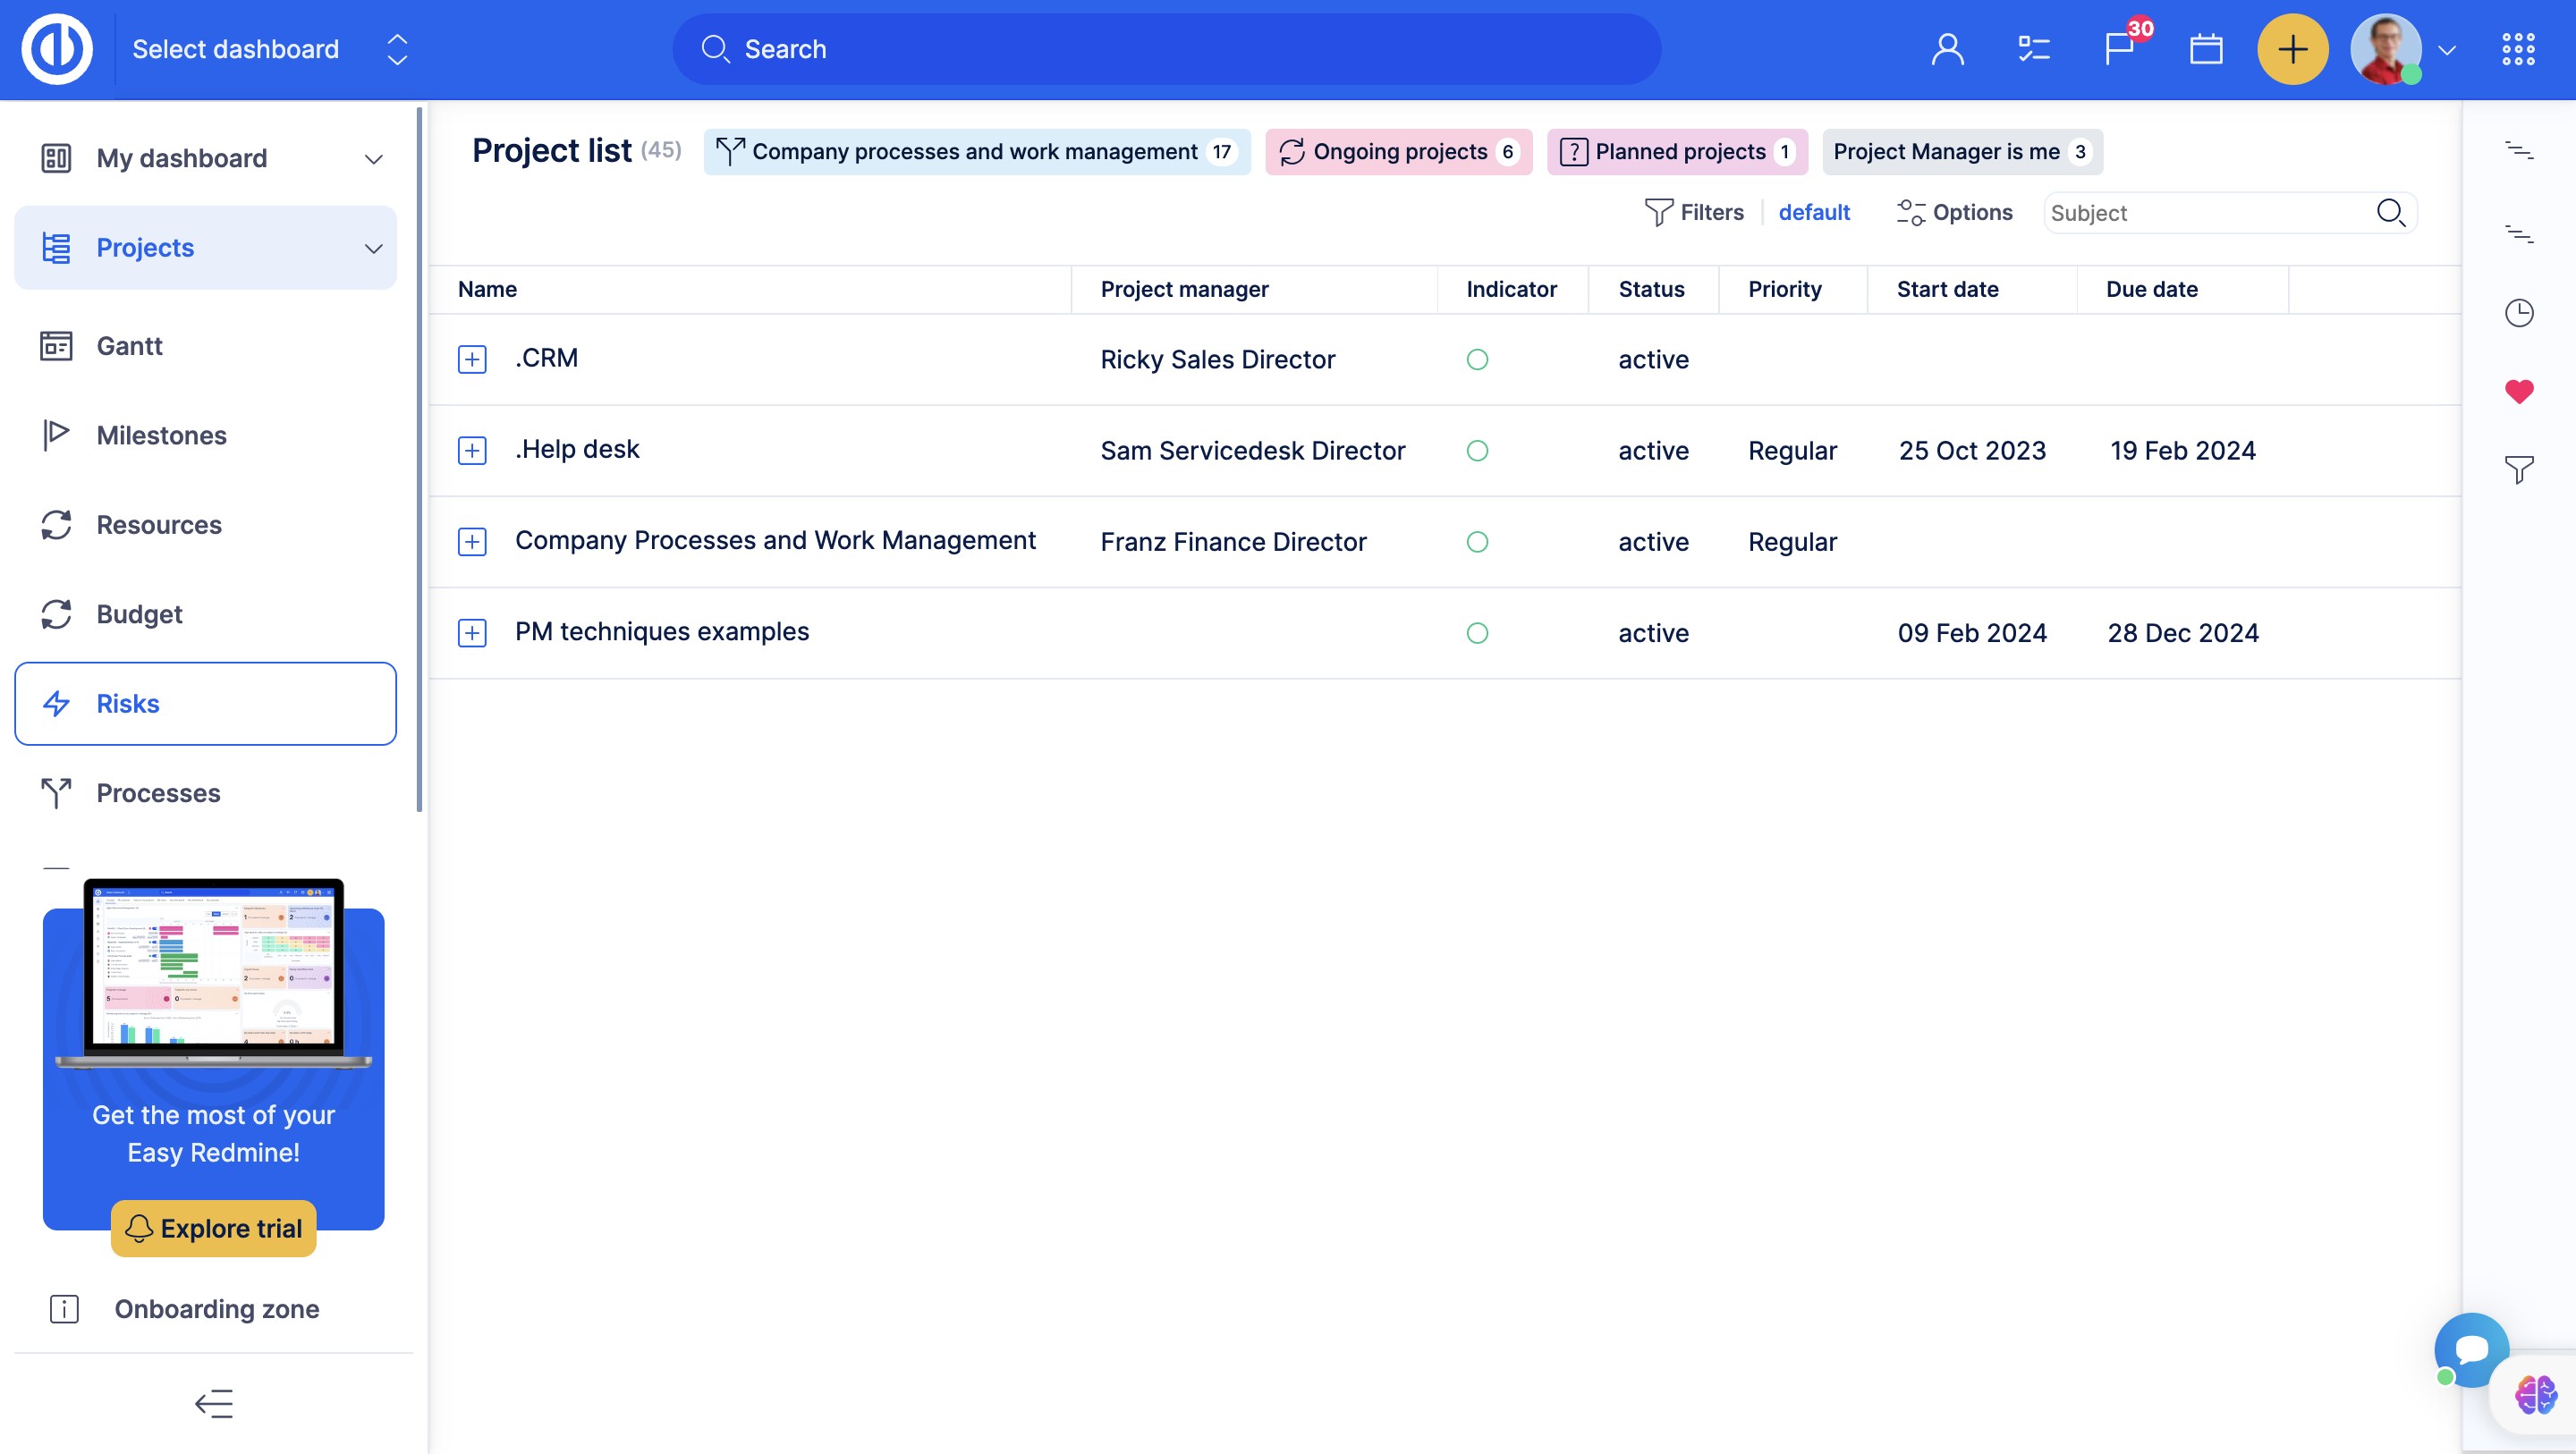Expand the My dashboard menu chevron
This screenshot has width=2576, height=1454.
pos(373,159)
